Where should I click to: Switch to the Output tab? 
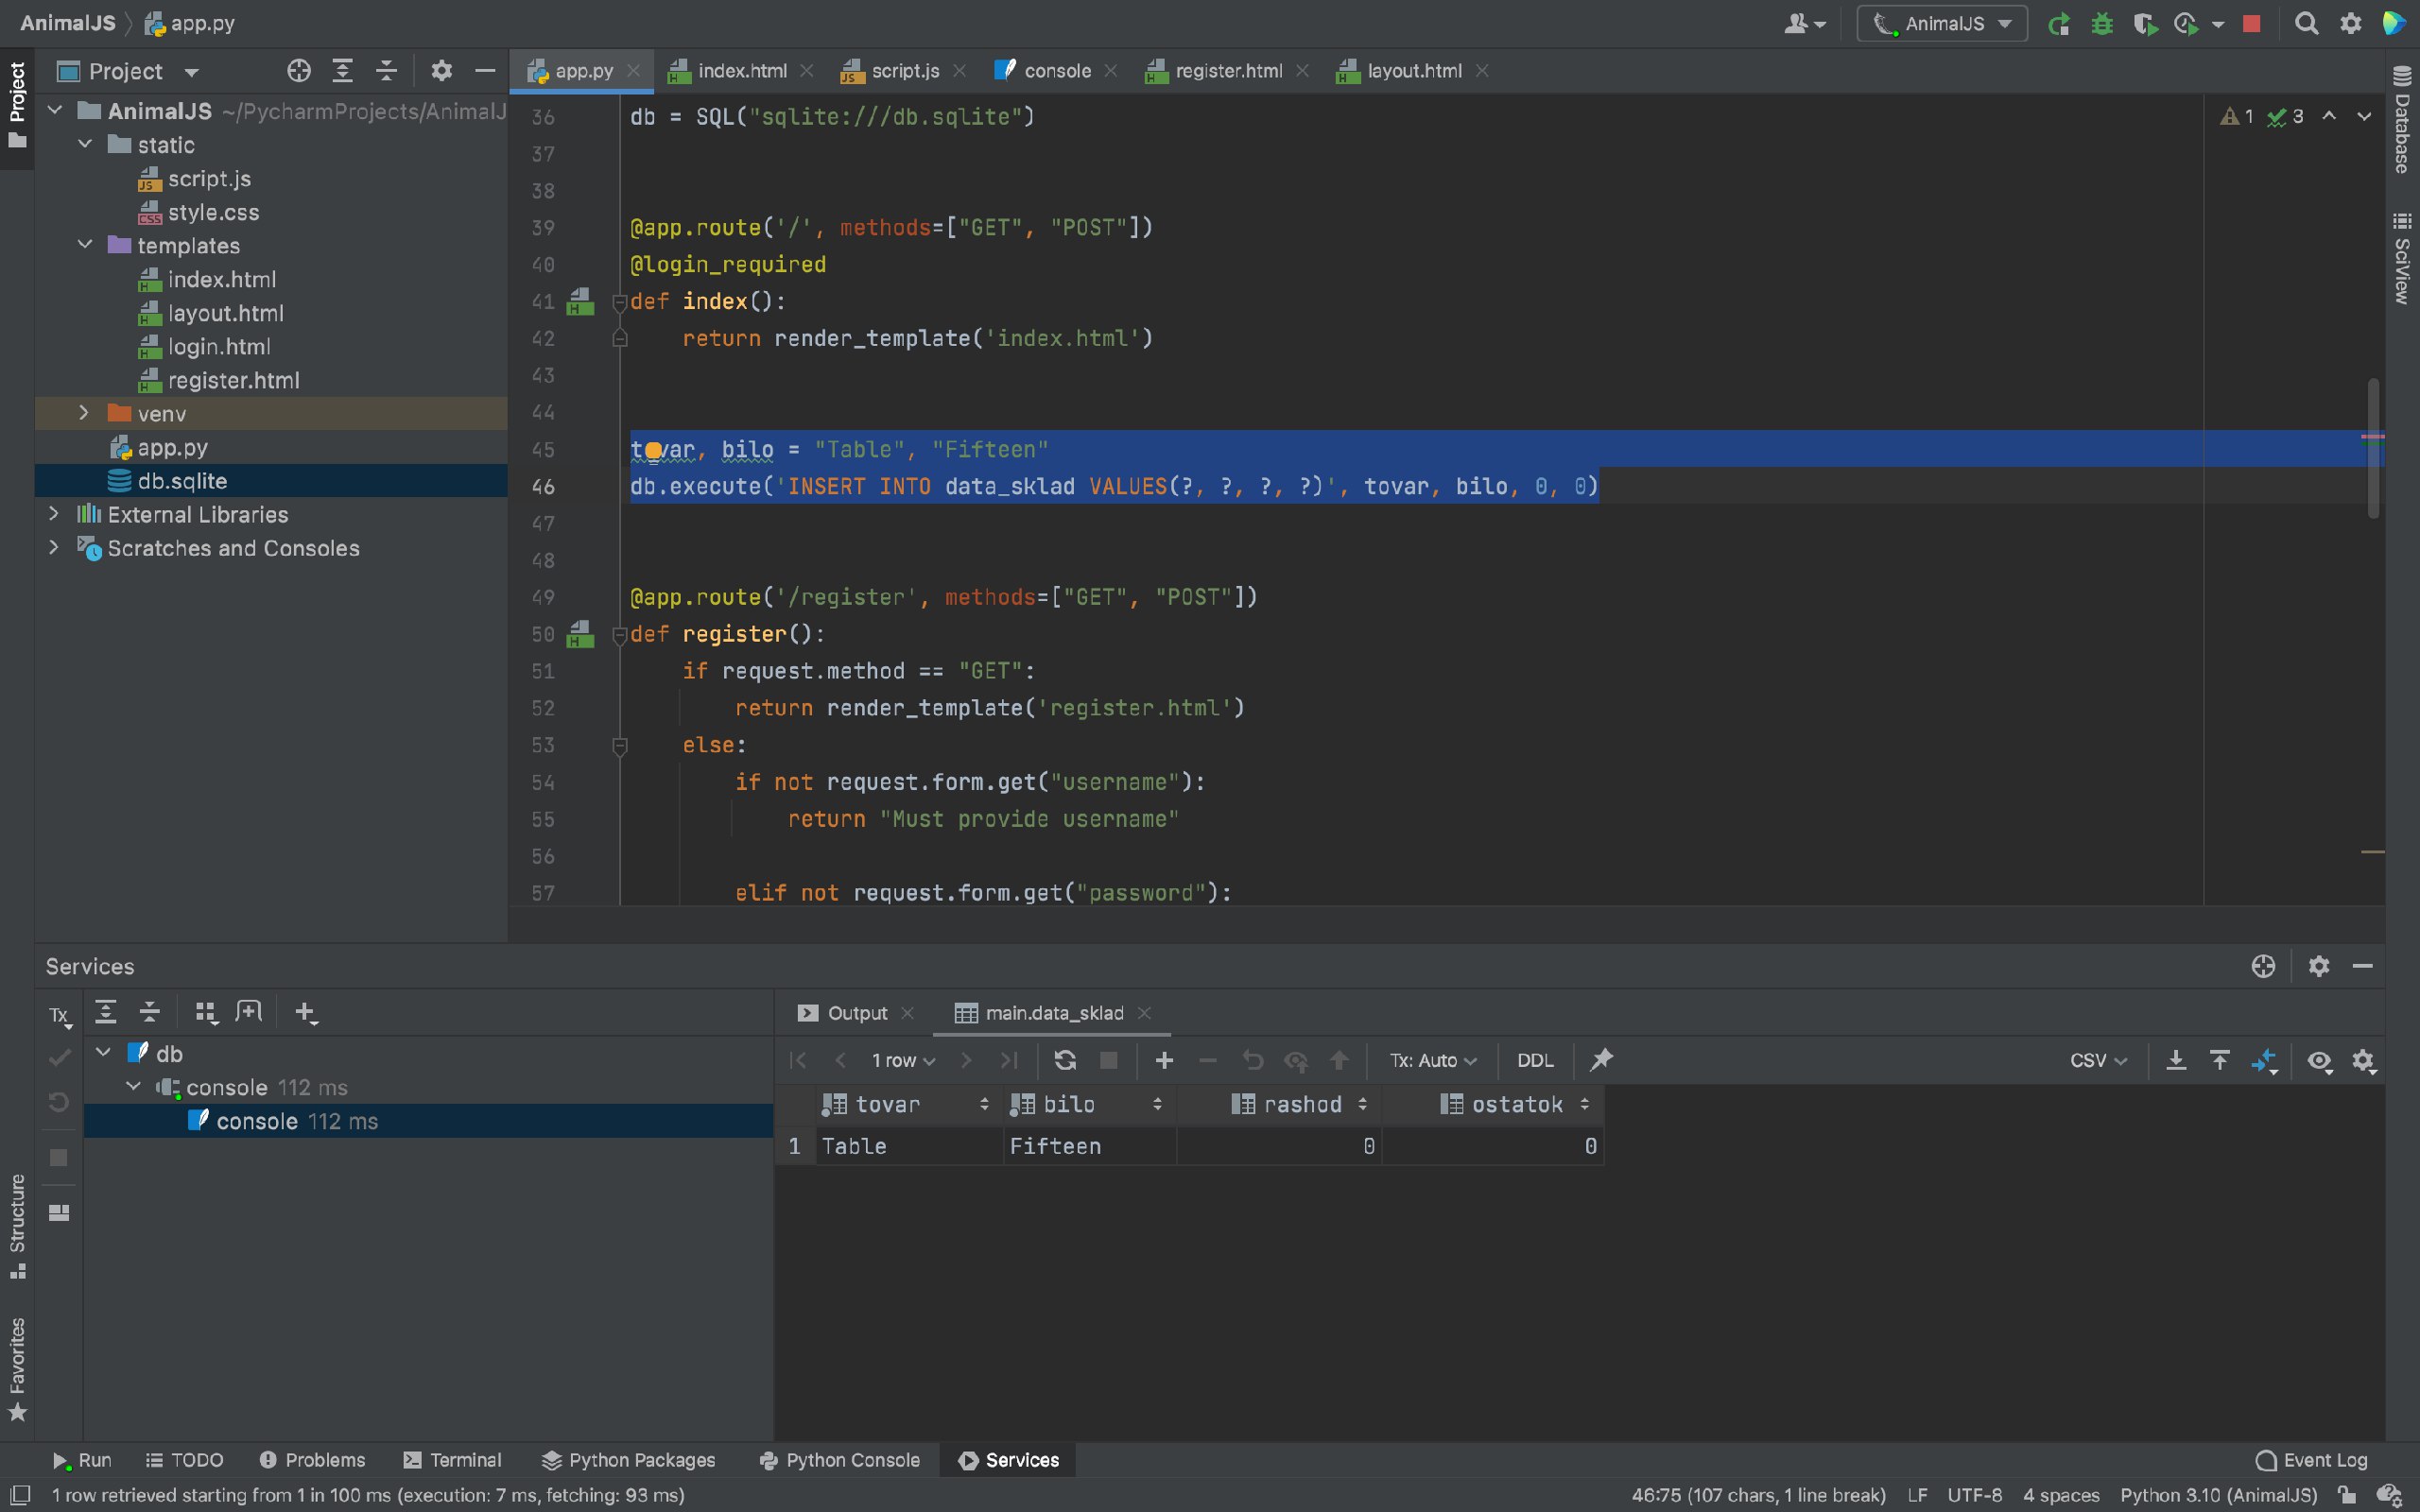tap(856, 1013)
